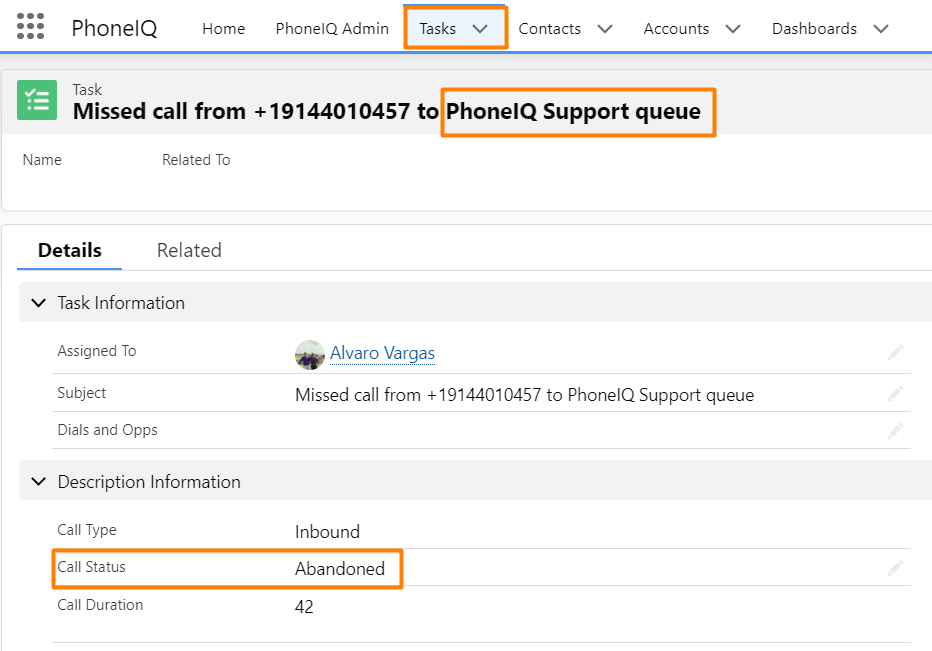Click the Call Type label
932x651 pixels.
click(87, 530)
